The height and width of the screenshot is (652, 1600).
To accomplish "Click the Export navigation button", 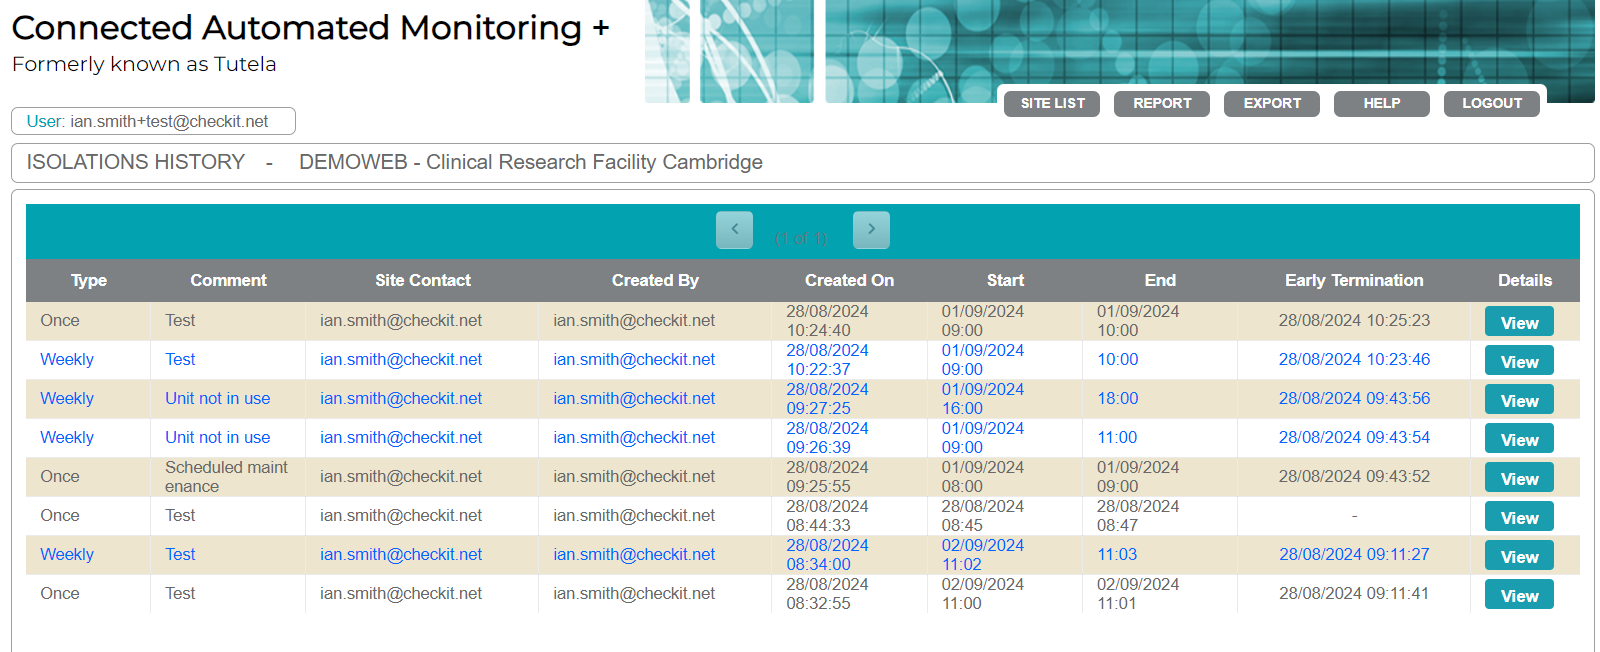I will [x=1271, y=104].
